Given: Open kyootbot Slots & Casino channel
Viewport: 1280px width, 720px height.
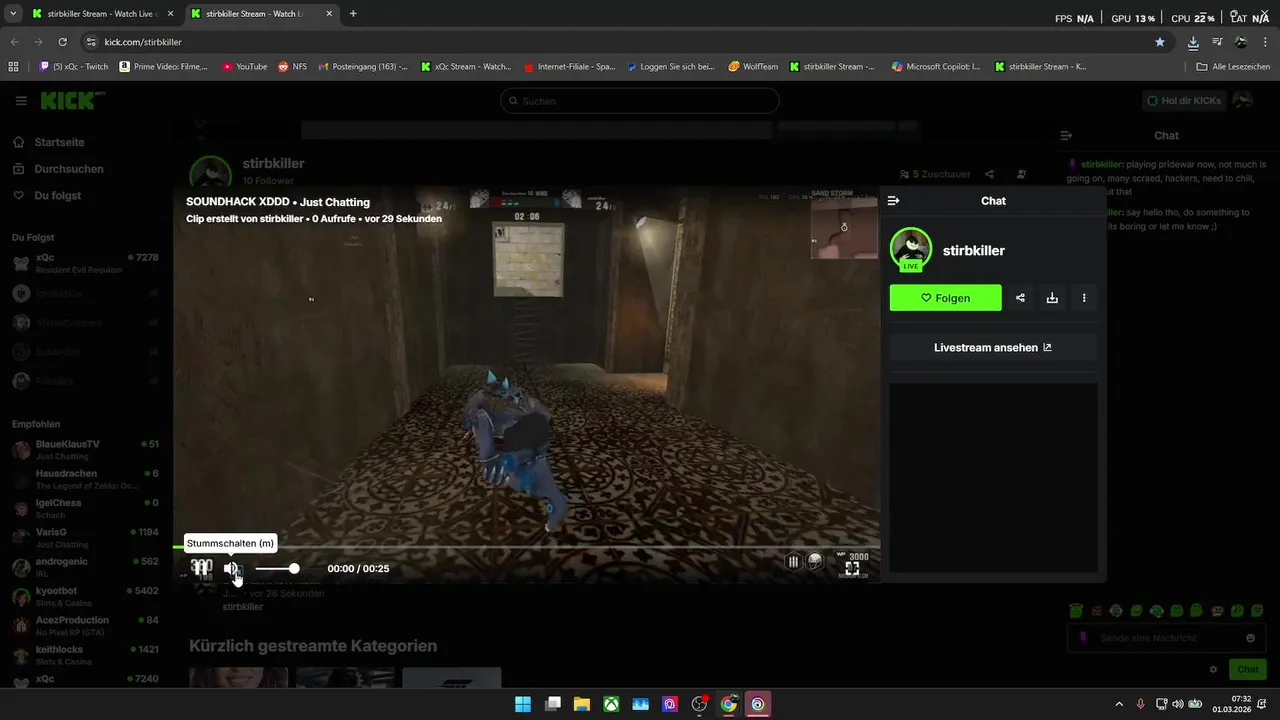Looking at the screenshot, I should pyautogui.click(x=85, y=596).
